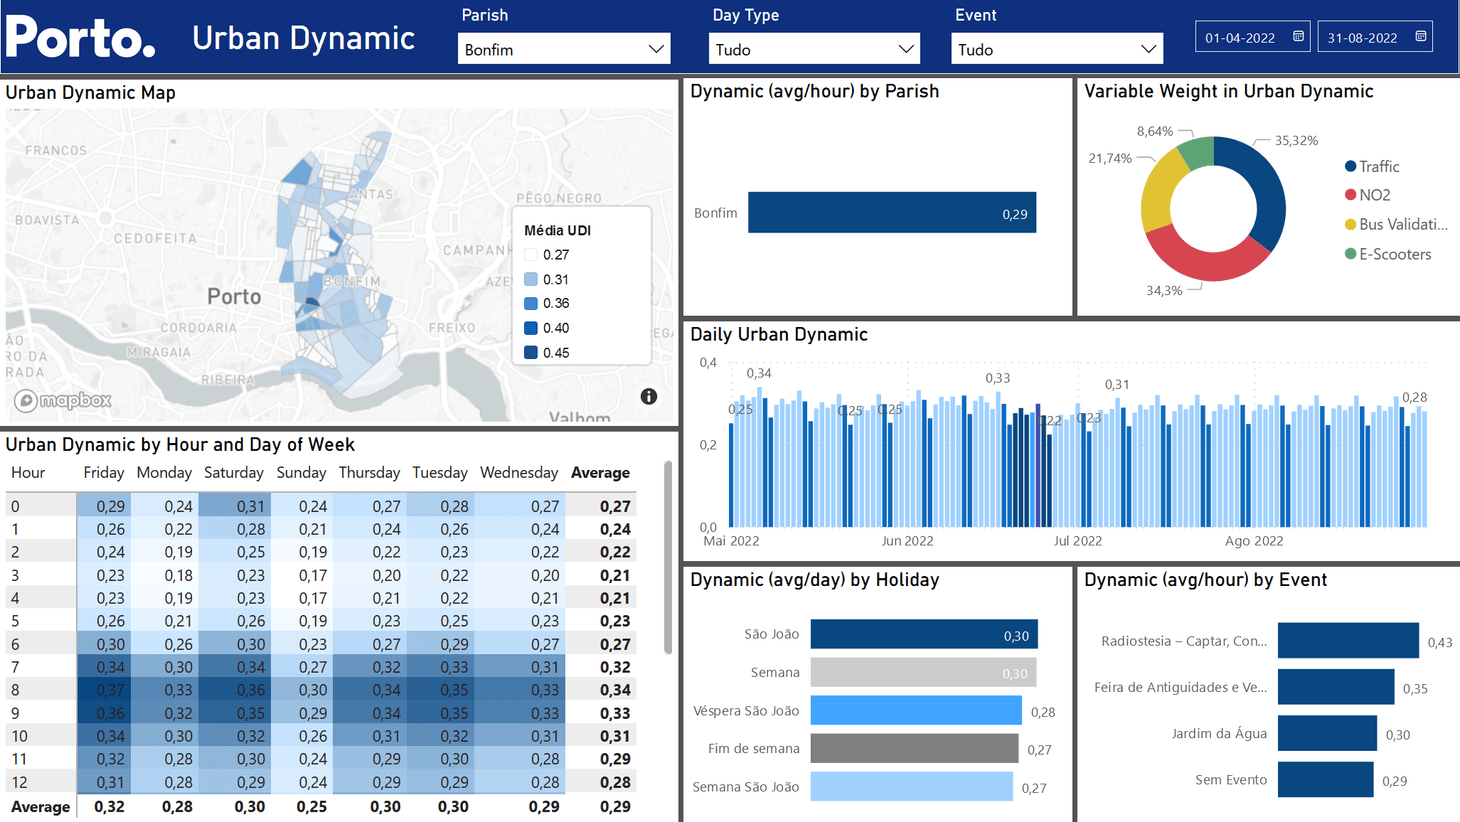
Task: Click the Porto logo
Action: [81, 38]
